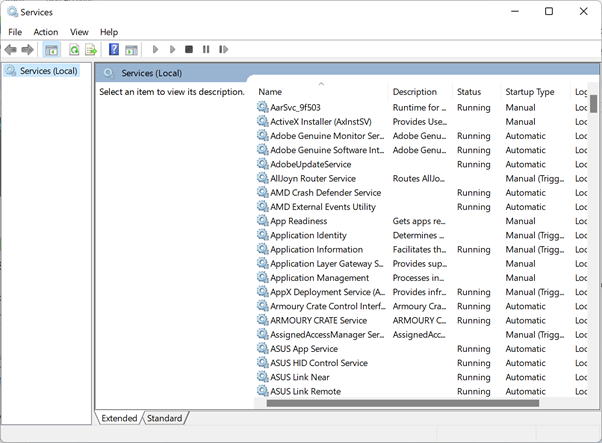Sort by the Status column header
Image resolution: width=602 pixels, height=443 pixels.
click(476, 92)
